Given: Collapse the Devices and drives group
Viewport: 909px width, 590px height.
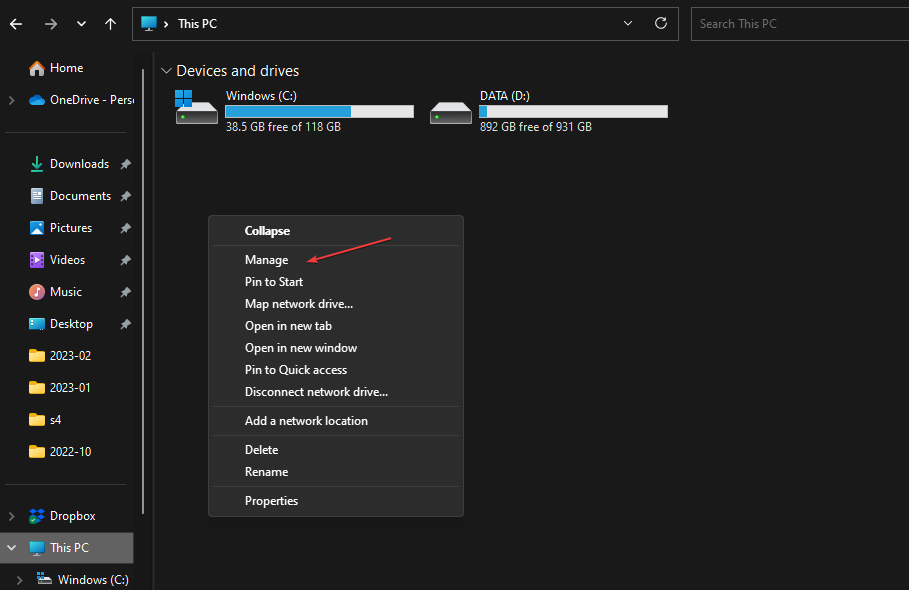Looking at the screenshot, I should [x=165, y=71].
